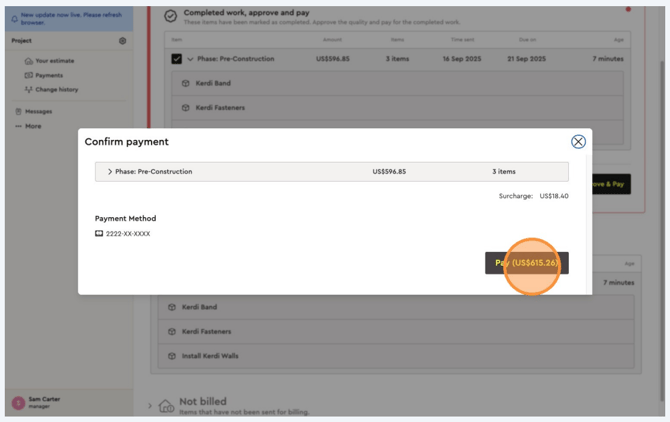The height and width of the screenshot is (422, 670).
Task: Open project settings gear icon
Action: (123, 41)
